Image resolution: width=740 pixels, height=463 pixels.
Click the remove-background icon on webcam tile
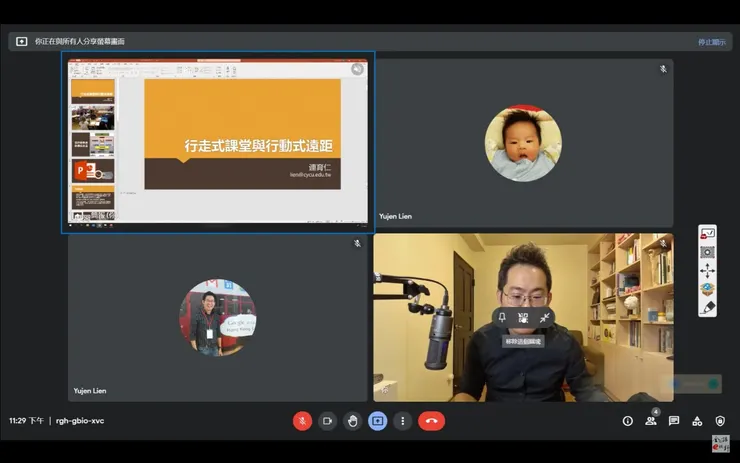coord(523,318)
